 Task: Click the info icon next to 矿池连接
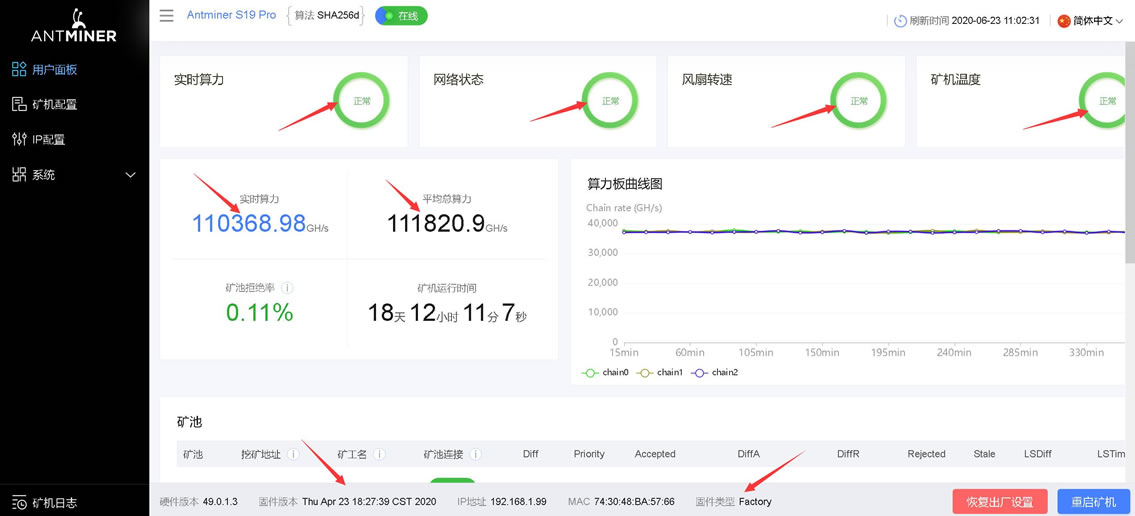(x=476, y=454)
